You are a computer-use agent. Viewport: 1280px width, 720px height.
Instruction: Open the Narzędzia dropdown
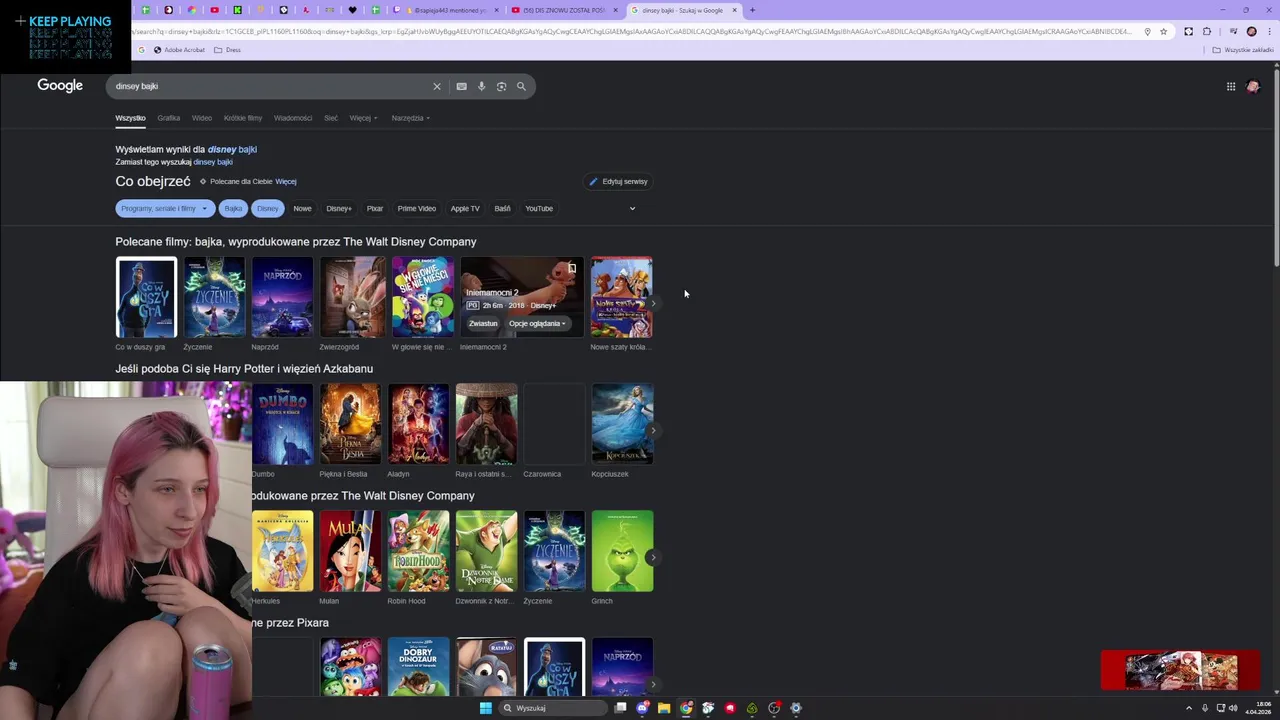pos(410,118)
